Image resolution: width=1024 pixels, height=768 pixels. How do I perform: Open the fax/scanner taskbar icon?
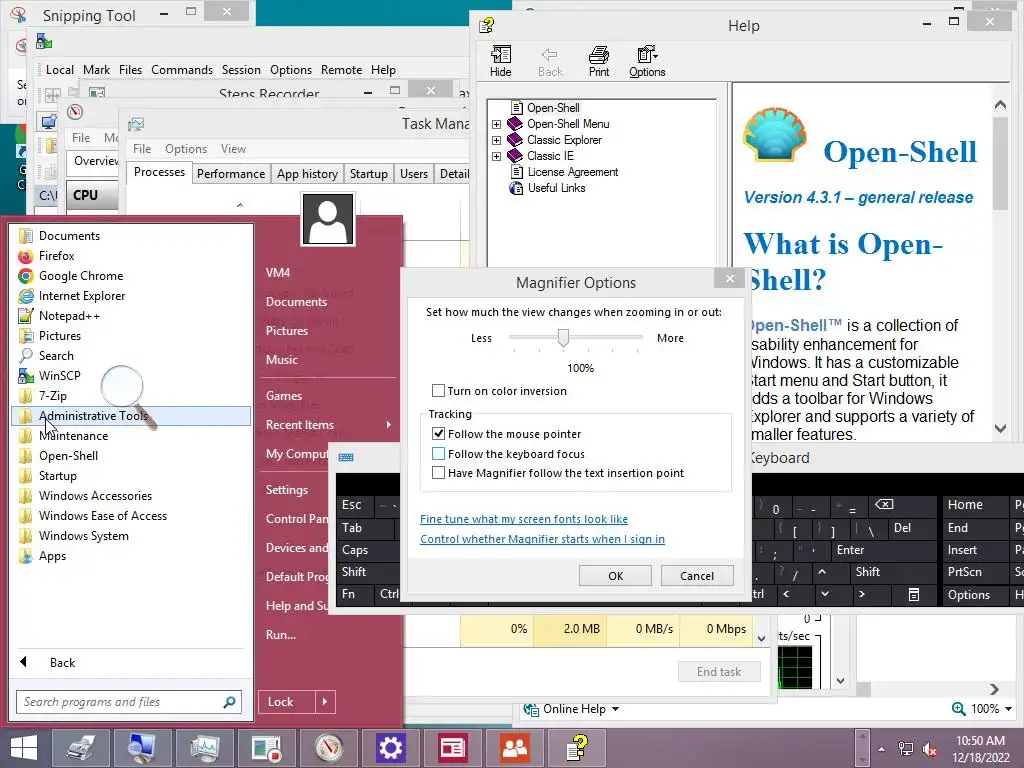tap(80, 748)
